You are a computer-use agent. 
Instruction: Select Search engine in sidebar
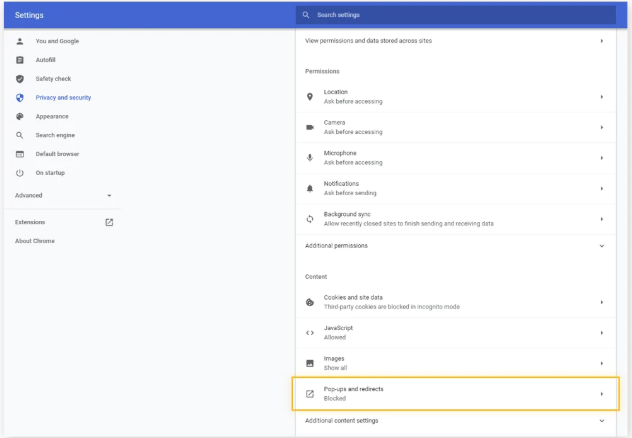coord(57,135)
